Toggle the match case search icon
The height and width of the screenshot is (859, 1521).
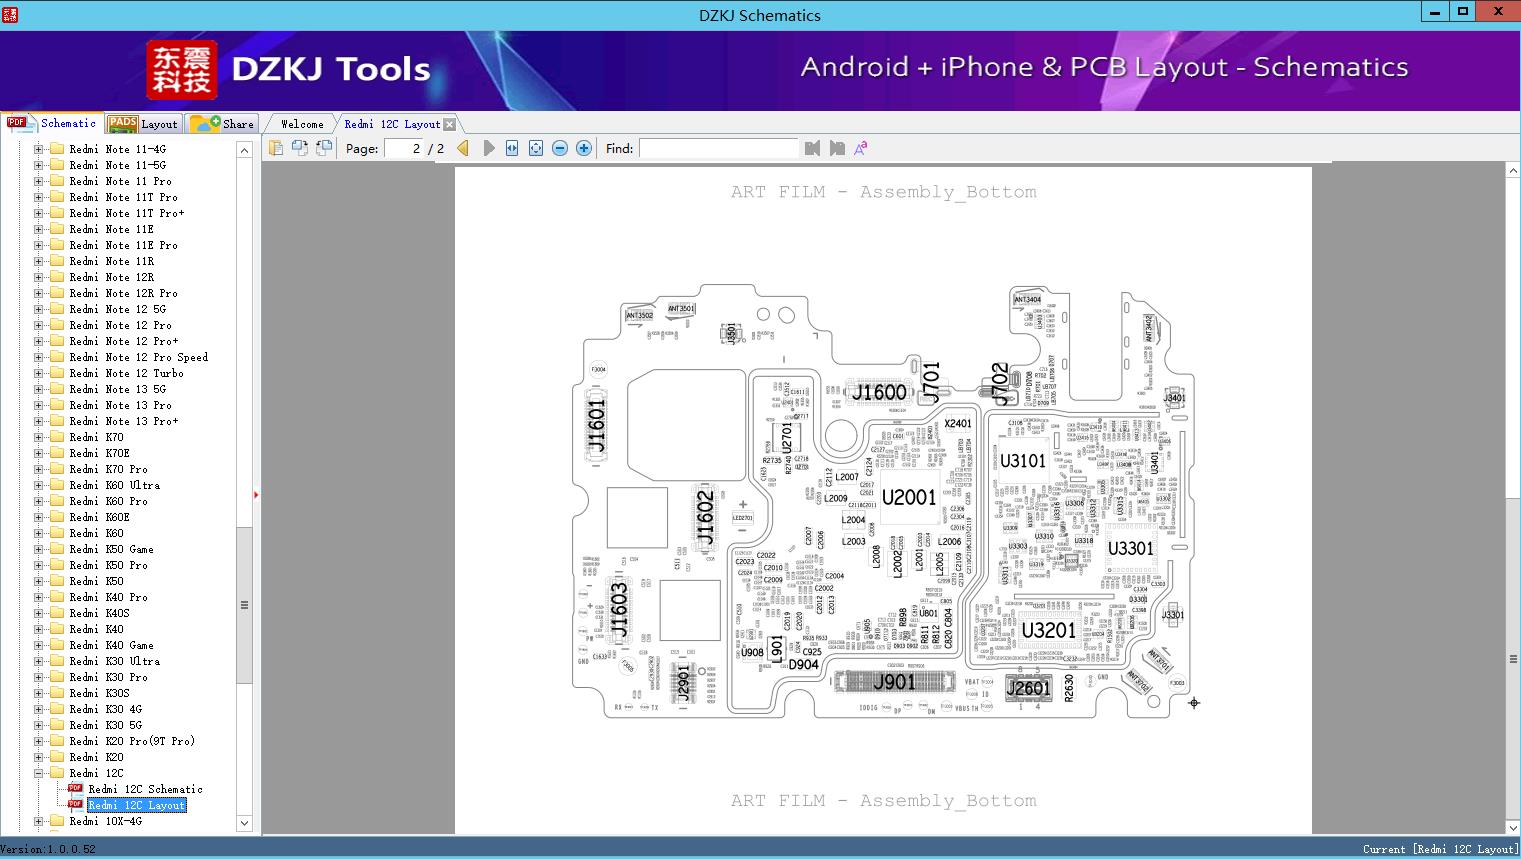click(x=861, y=148)
